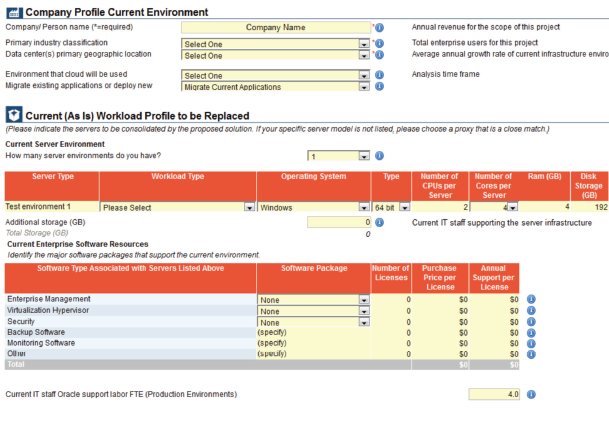609x421 pixels.
Task: Open Enterprise Management software package dropdown
Action: pos(313,299)
